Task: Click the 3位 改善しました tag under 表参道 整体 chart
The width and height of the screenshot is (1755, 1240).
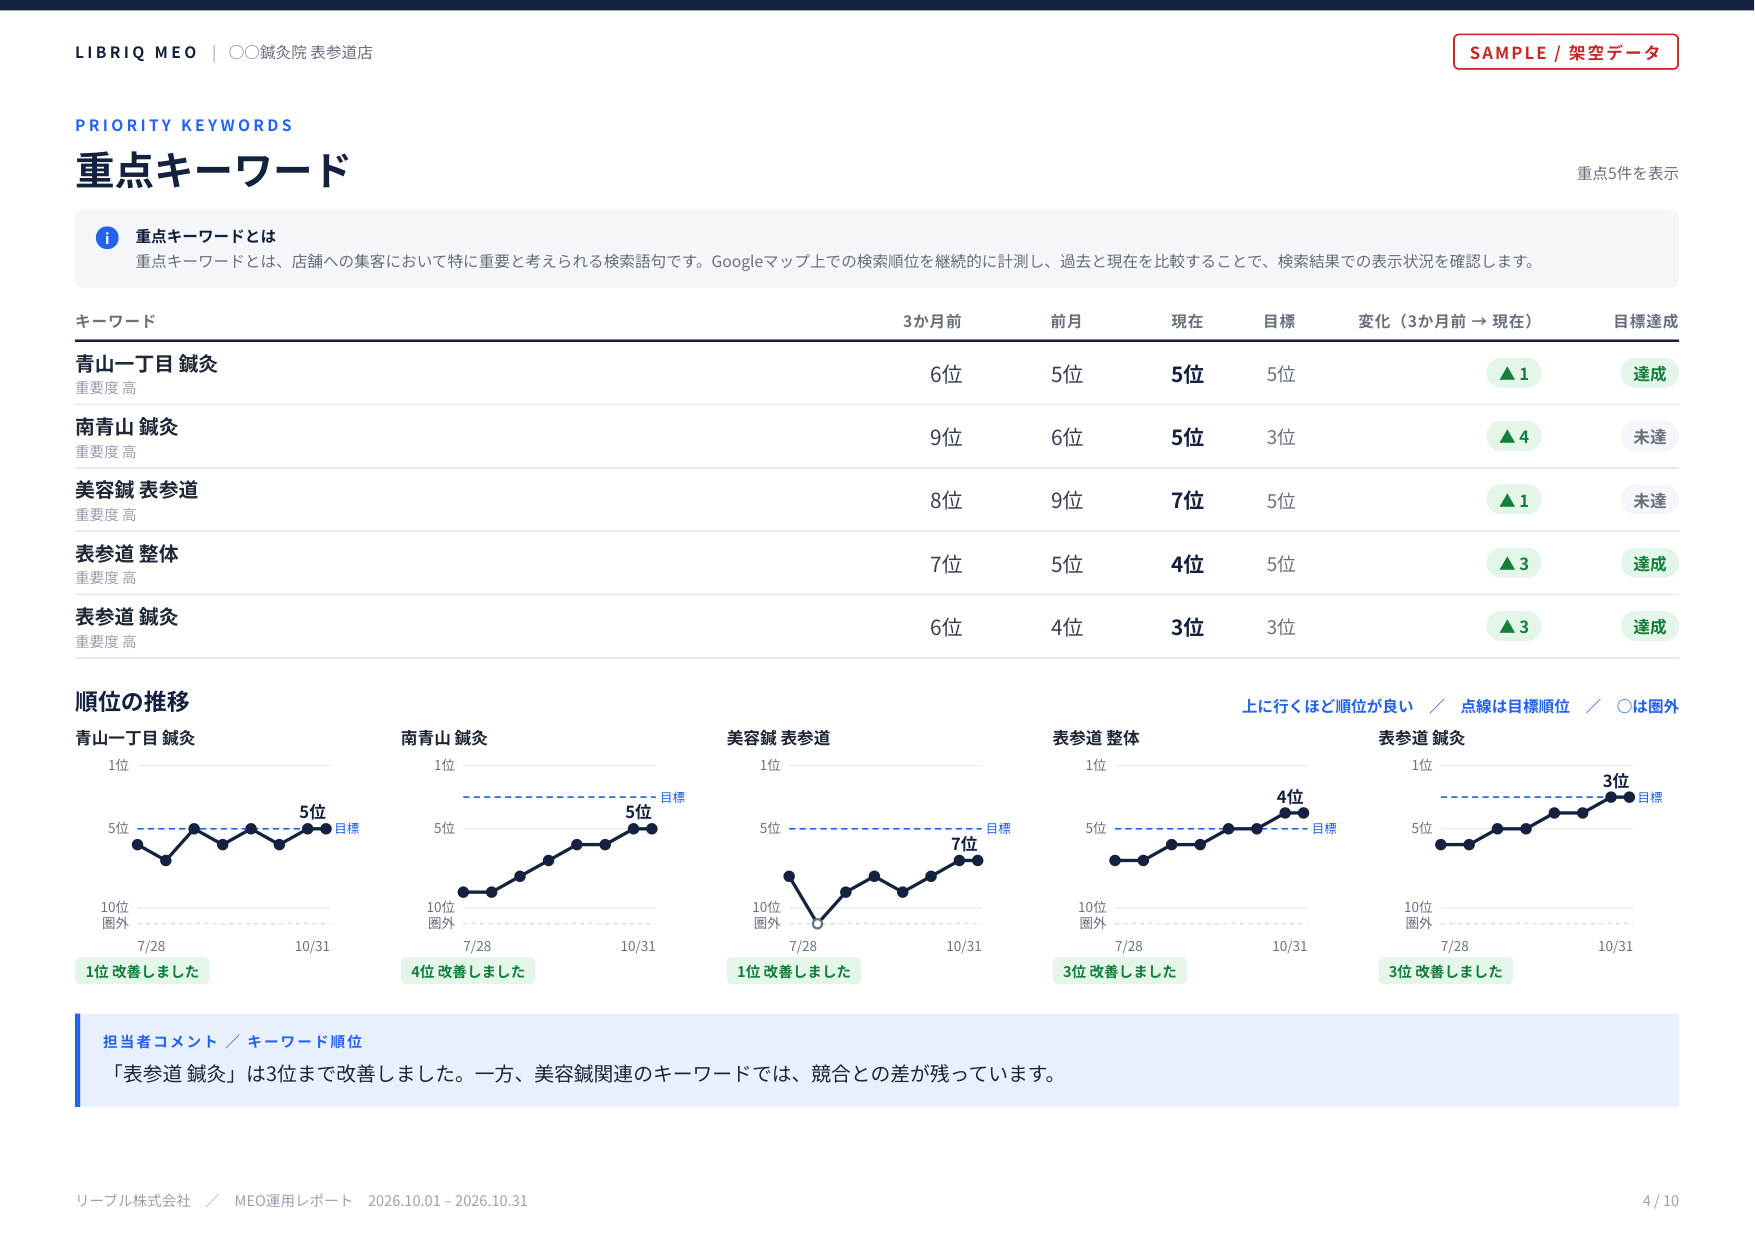Action: pos(1119,971)
